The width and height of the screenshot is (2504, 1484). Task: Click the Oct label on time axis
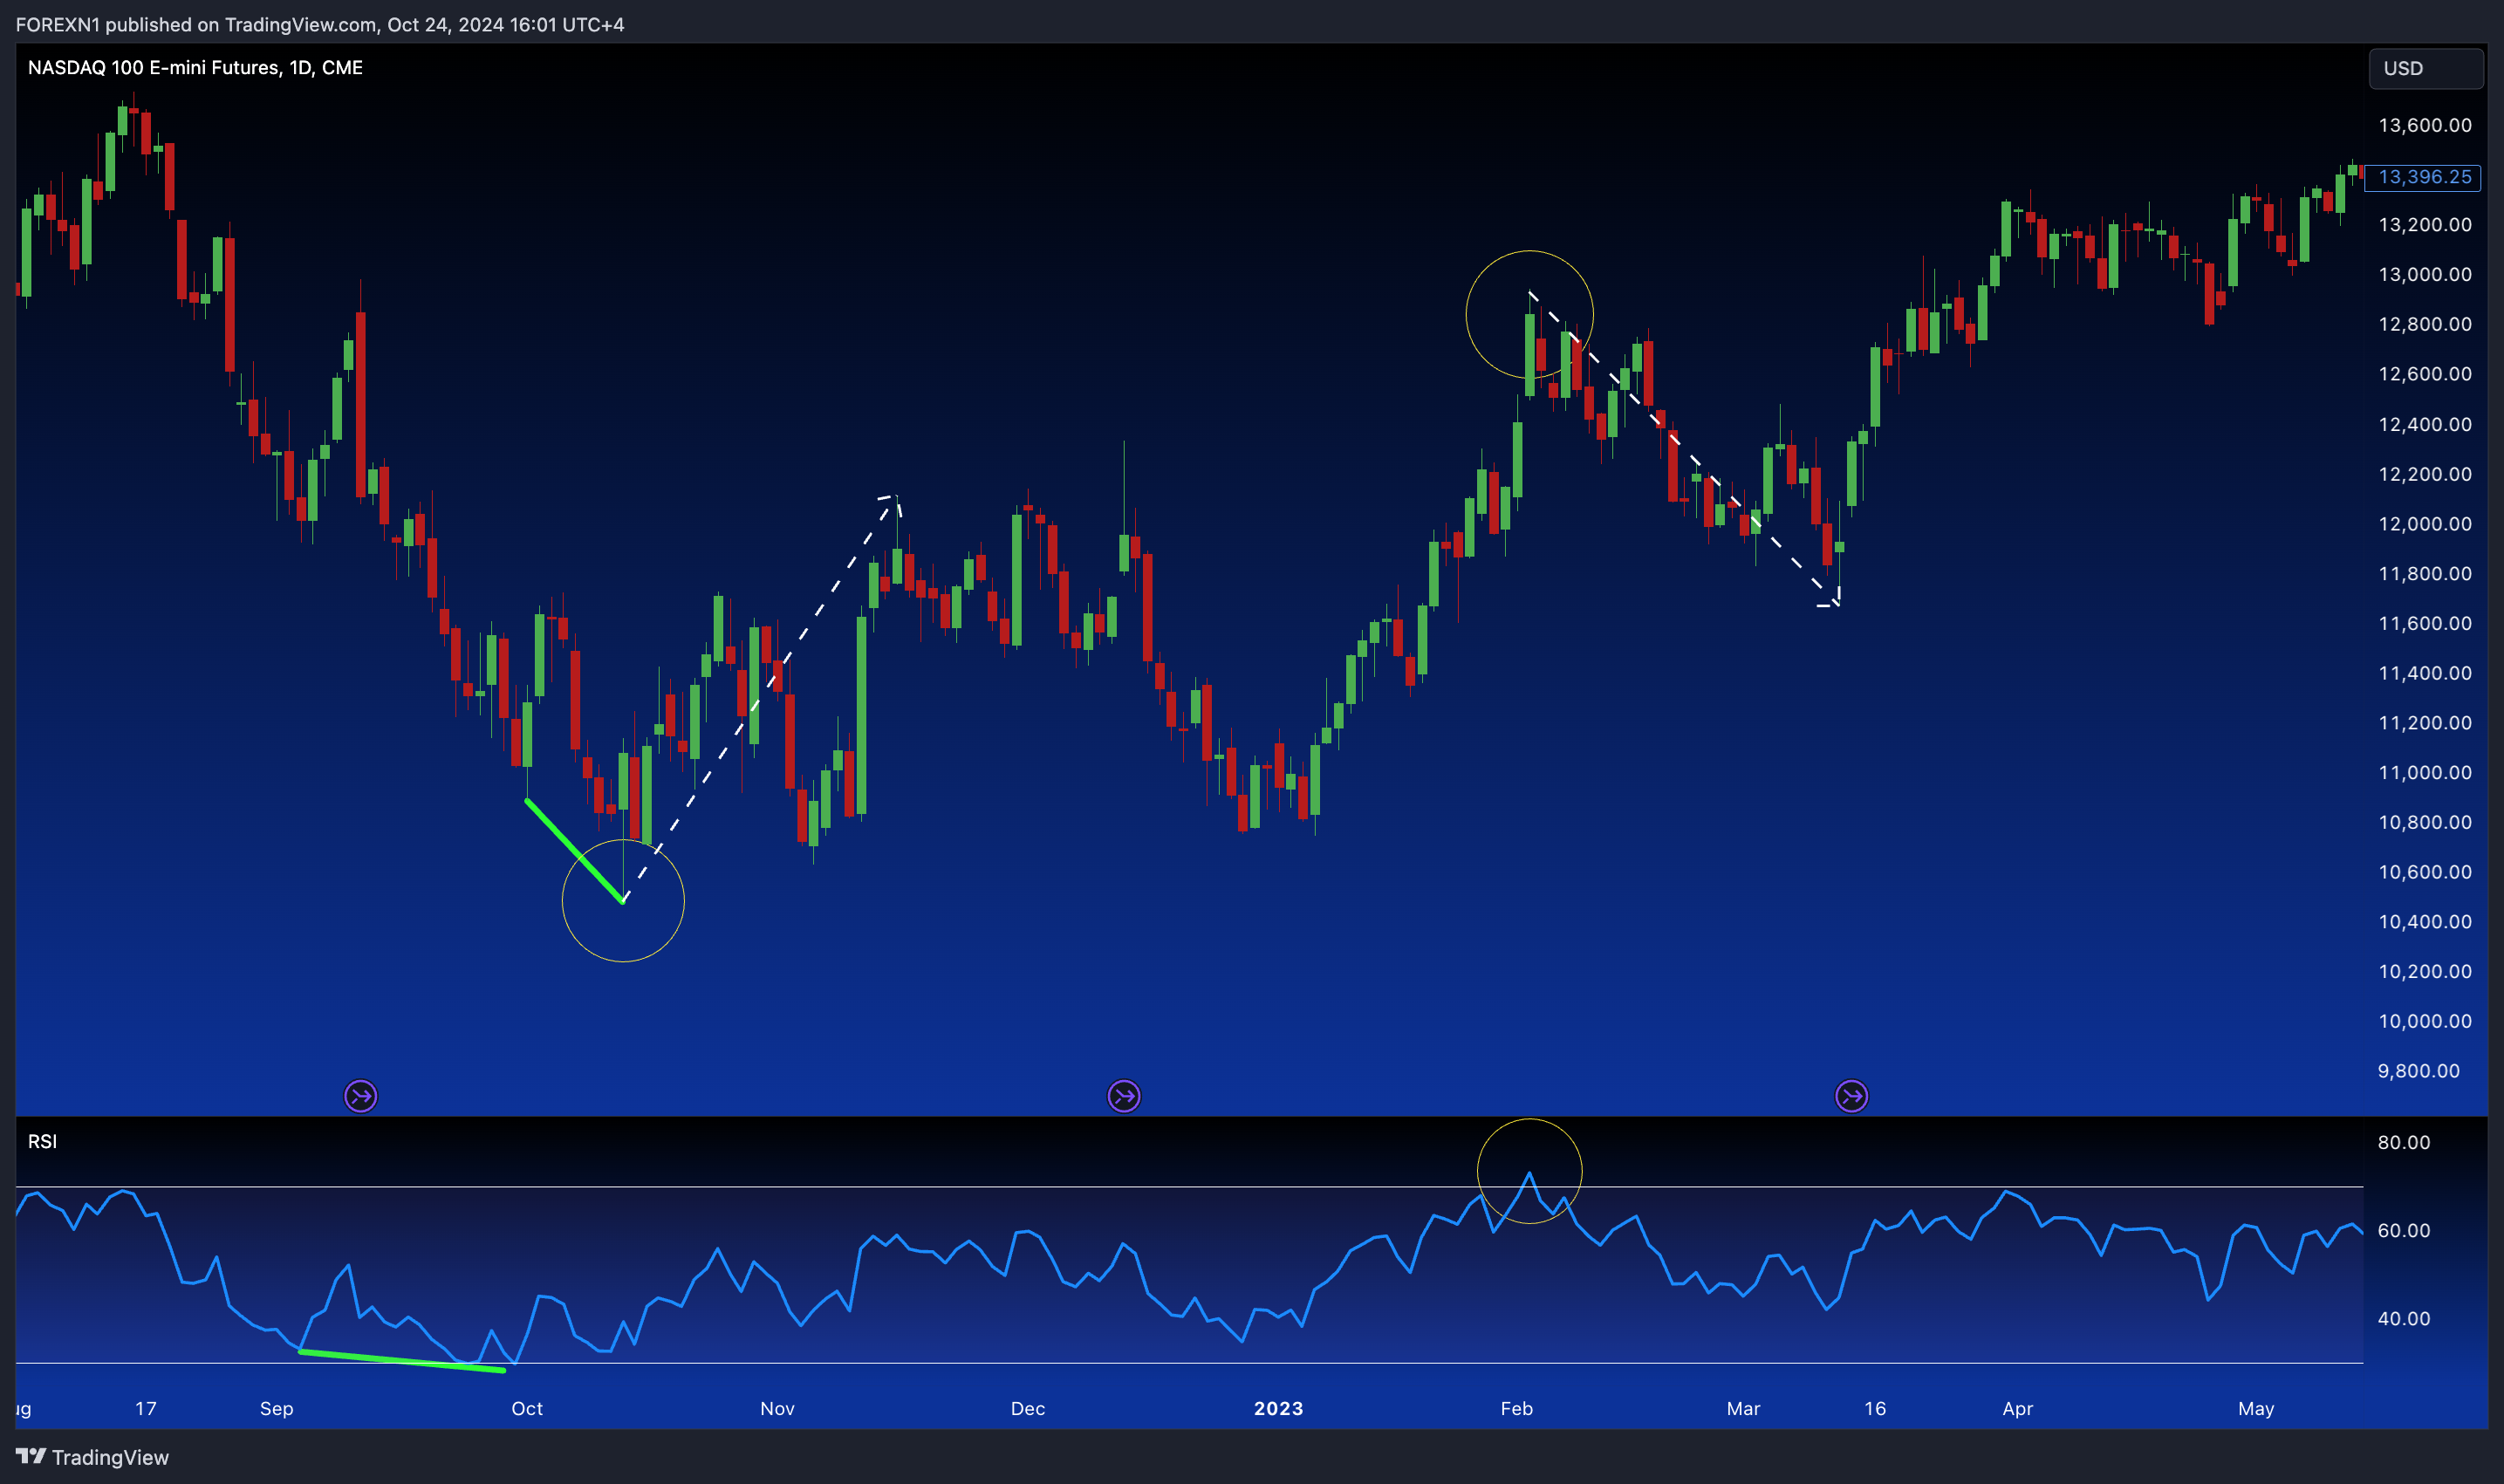tap(527, 1408)
